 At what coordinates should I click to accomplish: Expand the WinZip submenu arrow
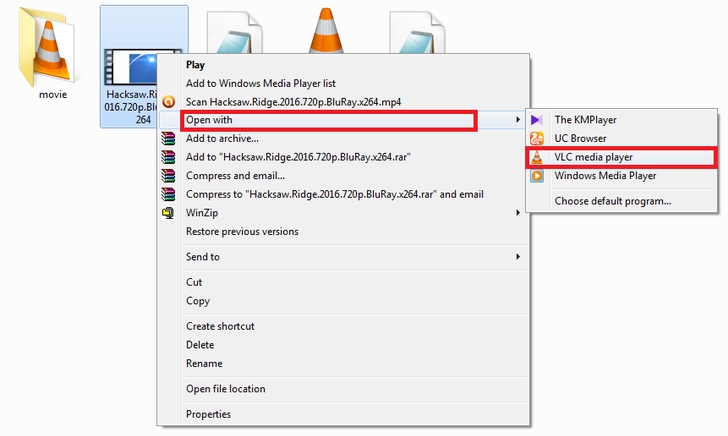pyautogui.click(x=518, y=213)
